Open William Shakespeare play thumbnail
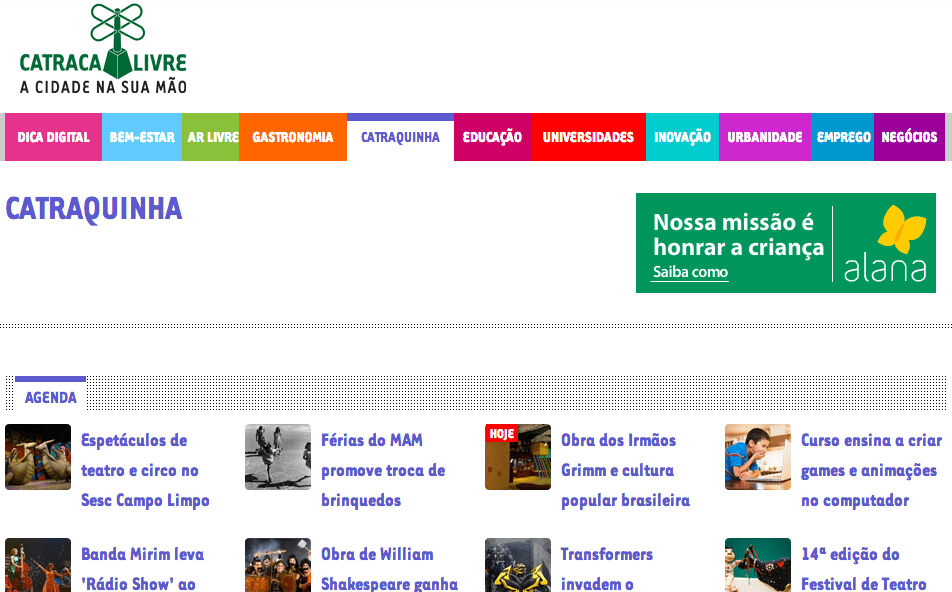952x592 pixels. pos(278,565)
